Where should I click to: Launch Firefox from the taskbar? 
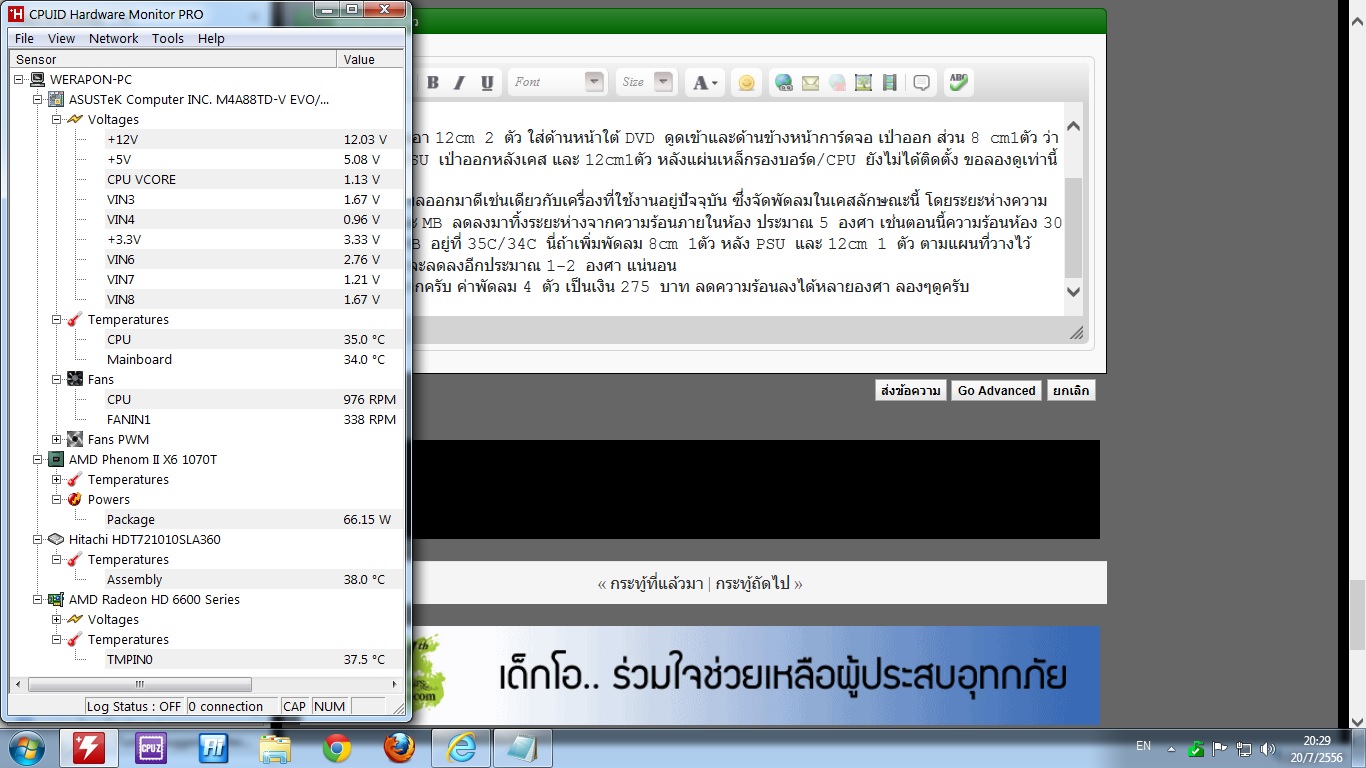[x=399, y=748]
